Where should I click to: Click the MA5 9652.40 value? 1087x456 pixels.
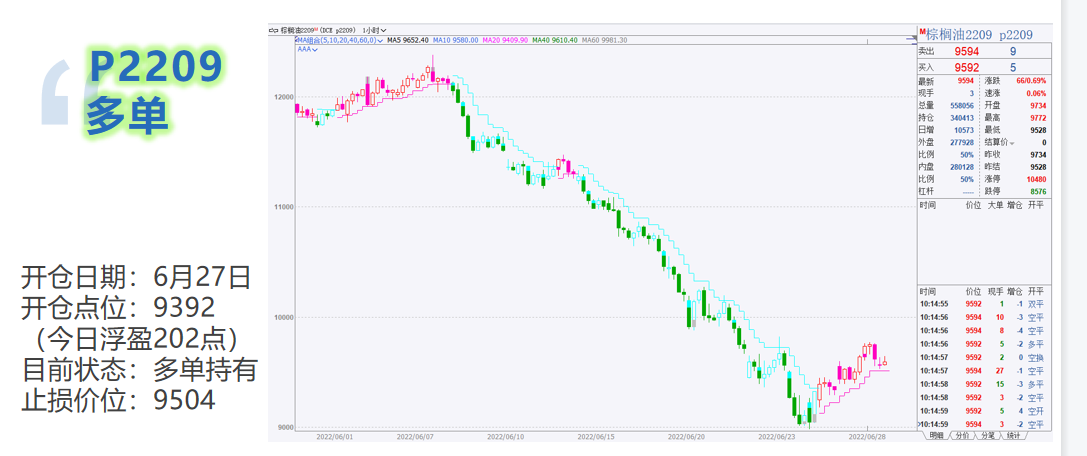(x=408, y=40)
